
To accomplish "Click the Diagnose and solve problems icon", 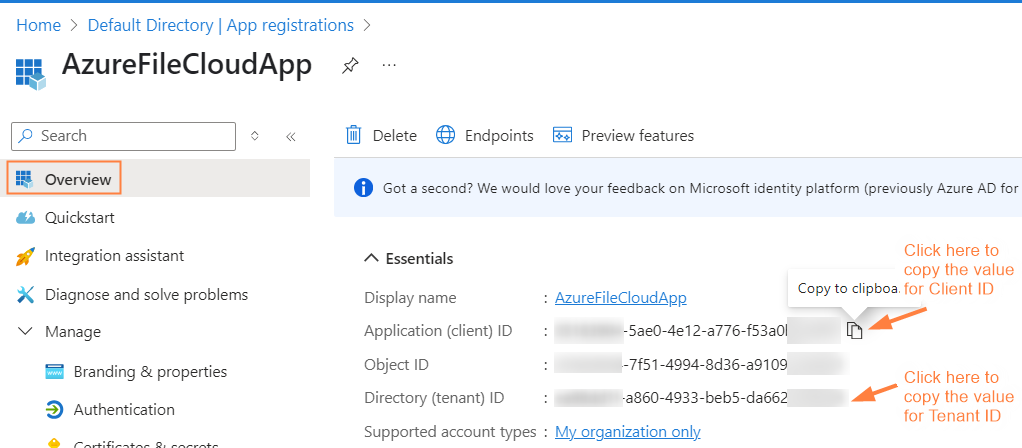I will [x=26, y=295].
